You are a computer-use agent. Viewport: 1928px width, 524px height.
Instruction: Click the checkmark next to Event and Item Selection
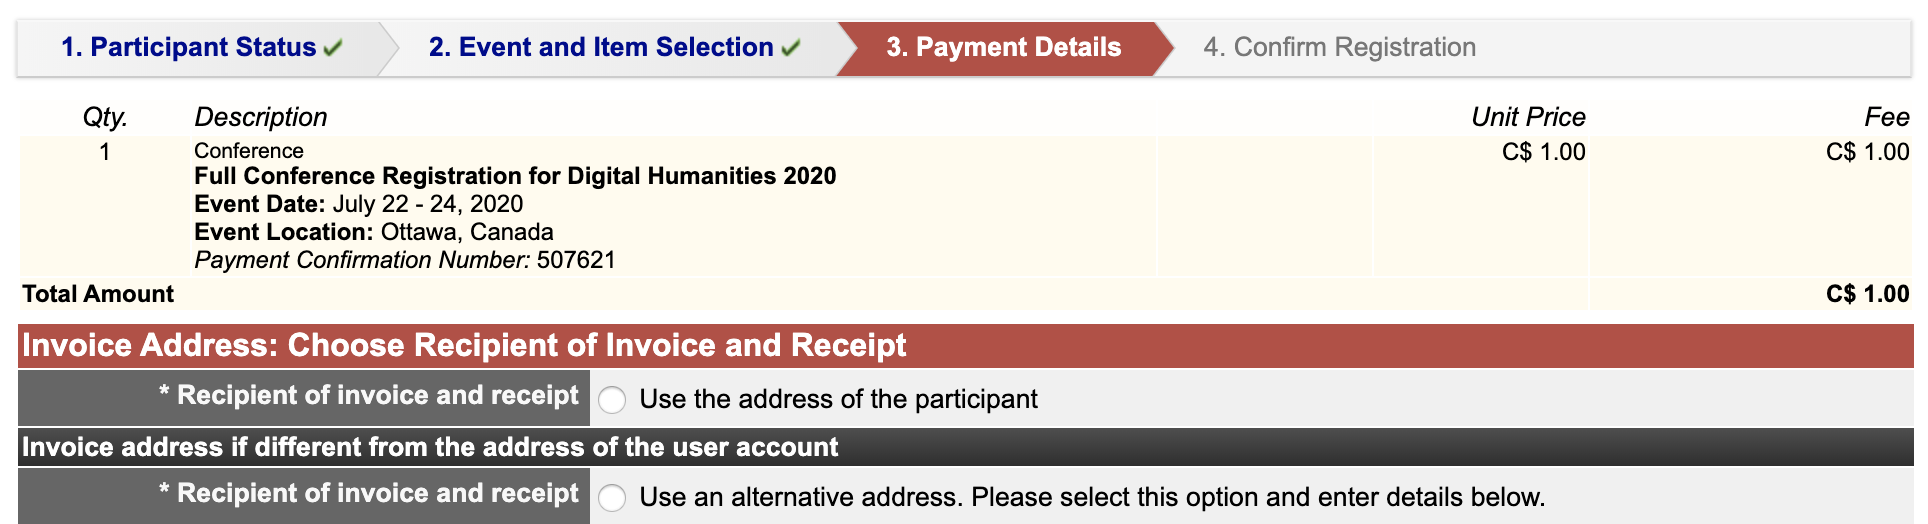[x=791, y=48]
